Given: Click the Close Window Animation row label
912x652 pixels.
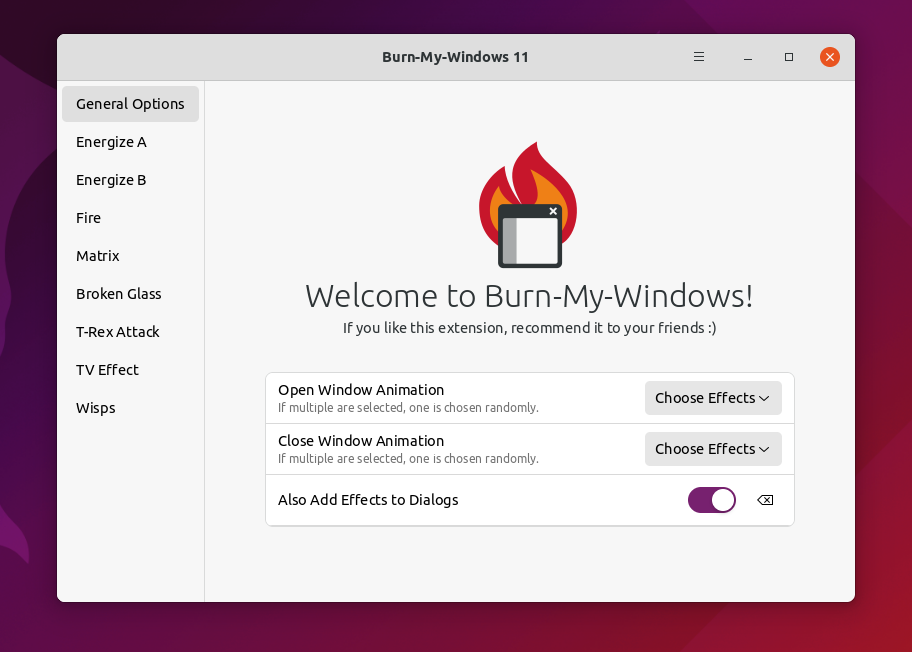Looking at the screenshot, I should click(361, 441).
